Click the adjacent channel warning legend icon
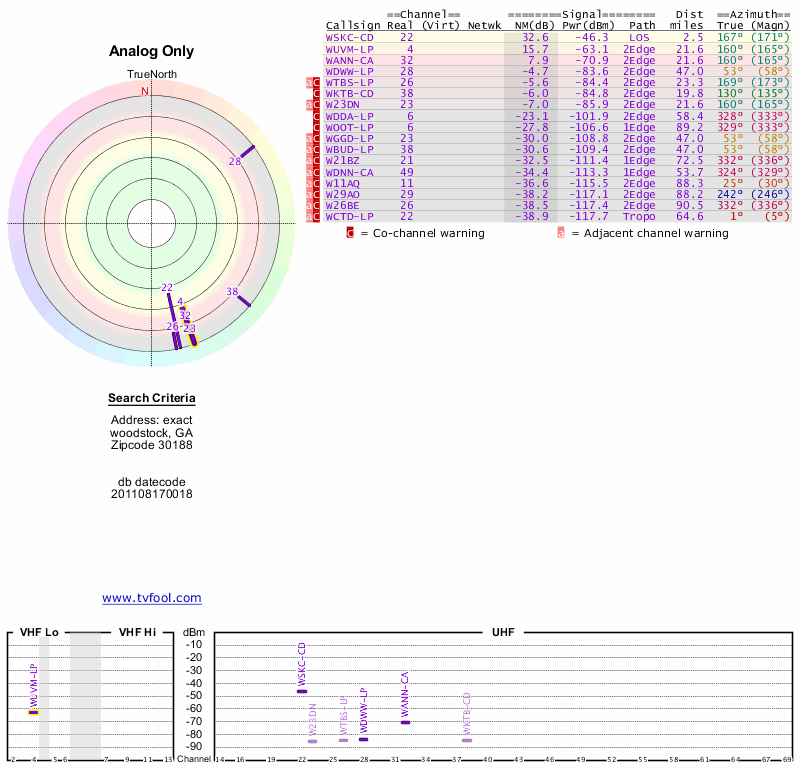 click(x=561, y=233)
